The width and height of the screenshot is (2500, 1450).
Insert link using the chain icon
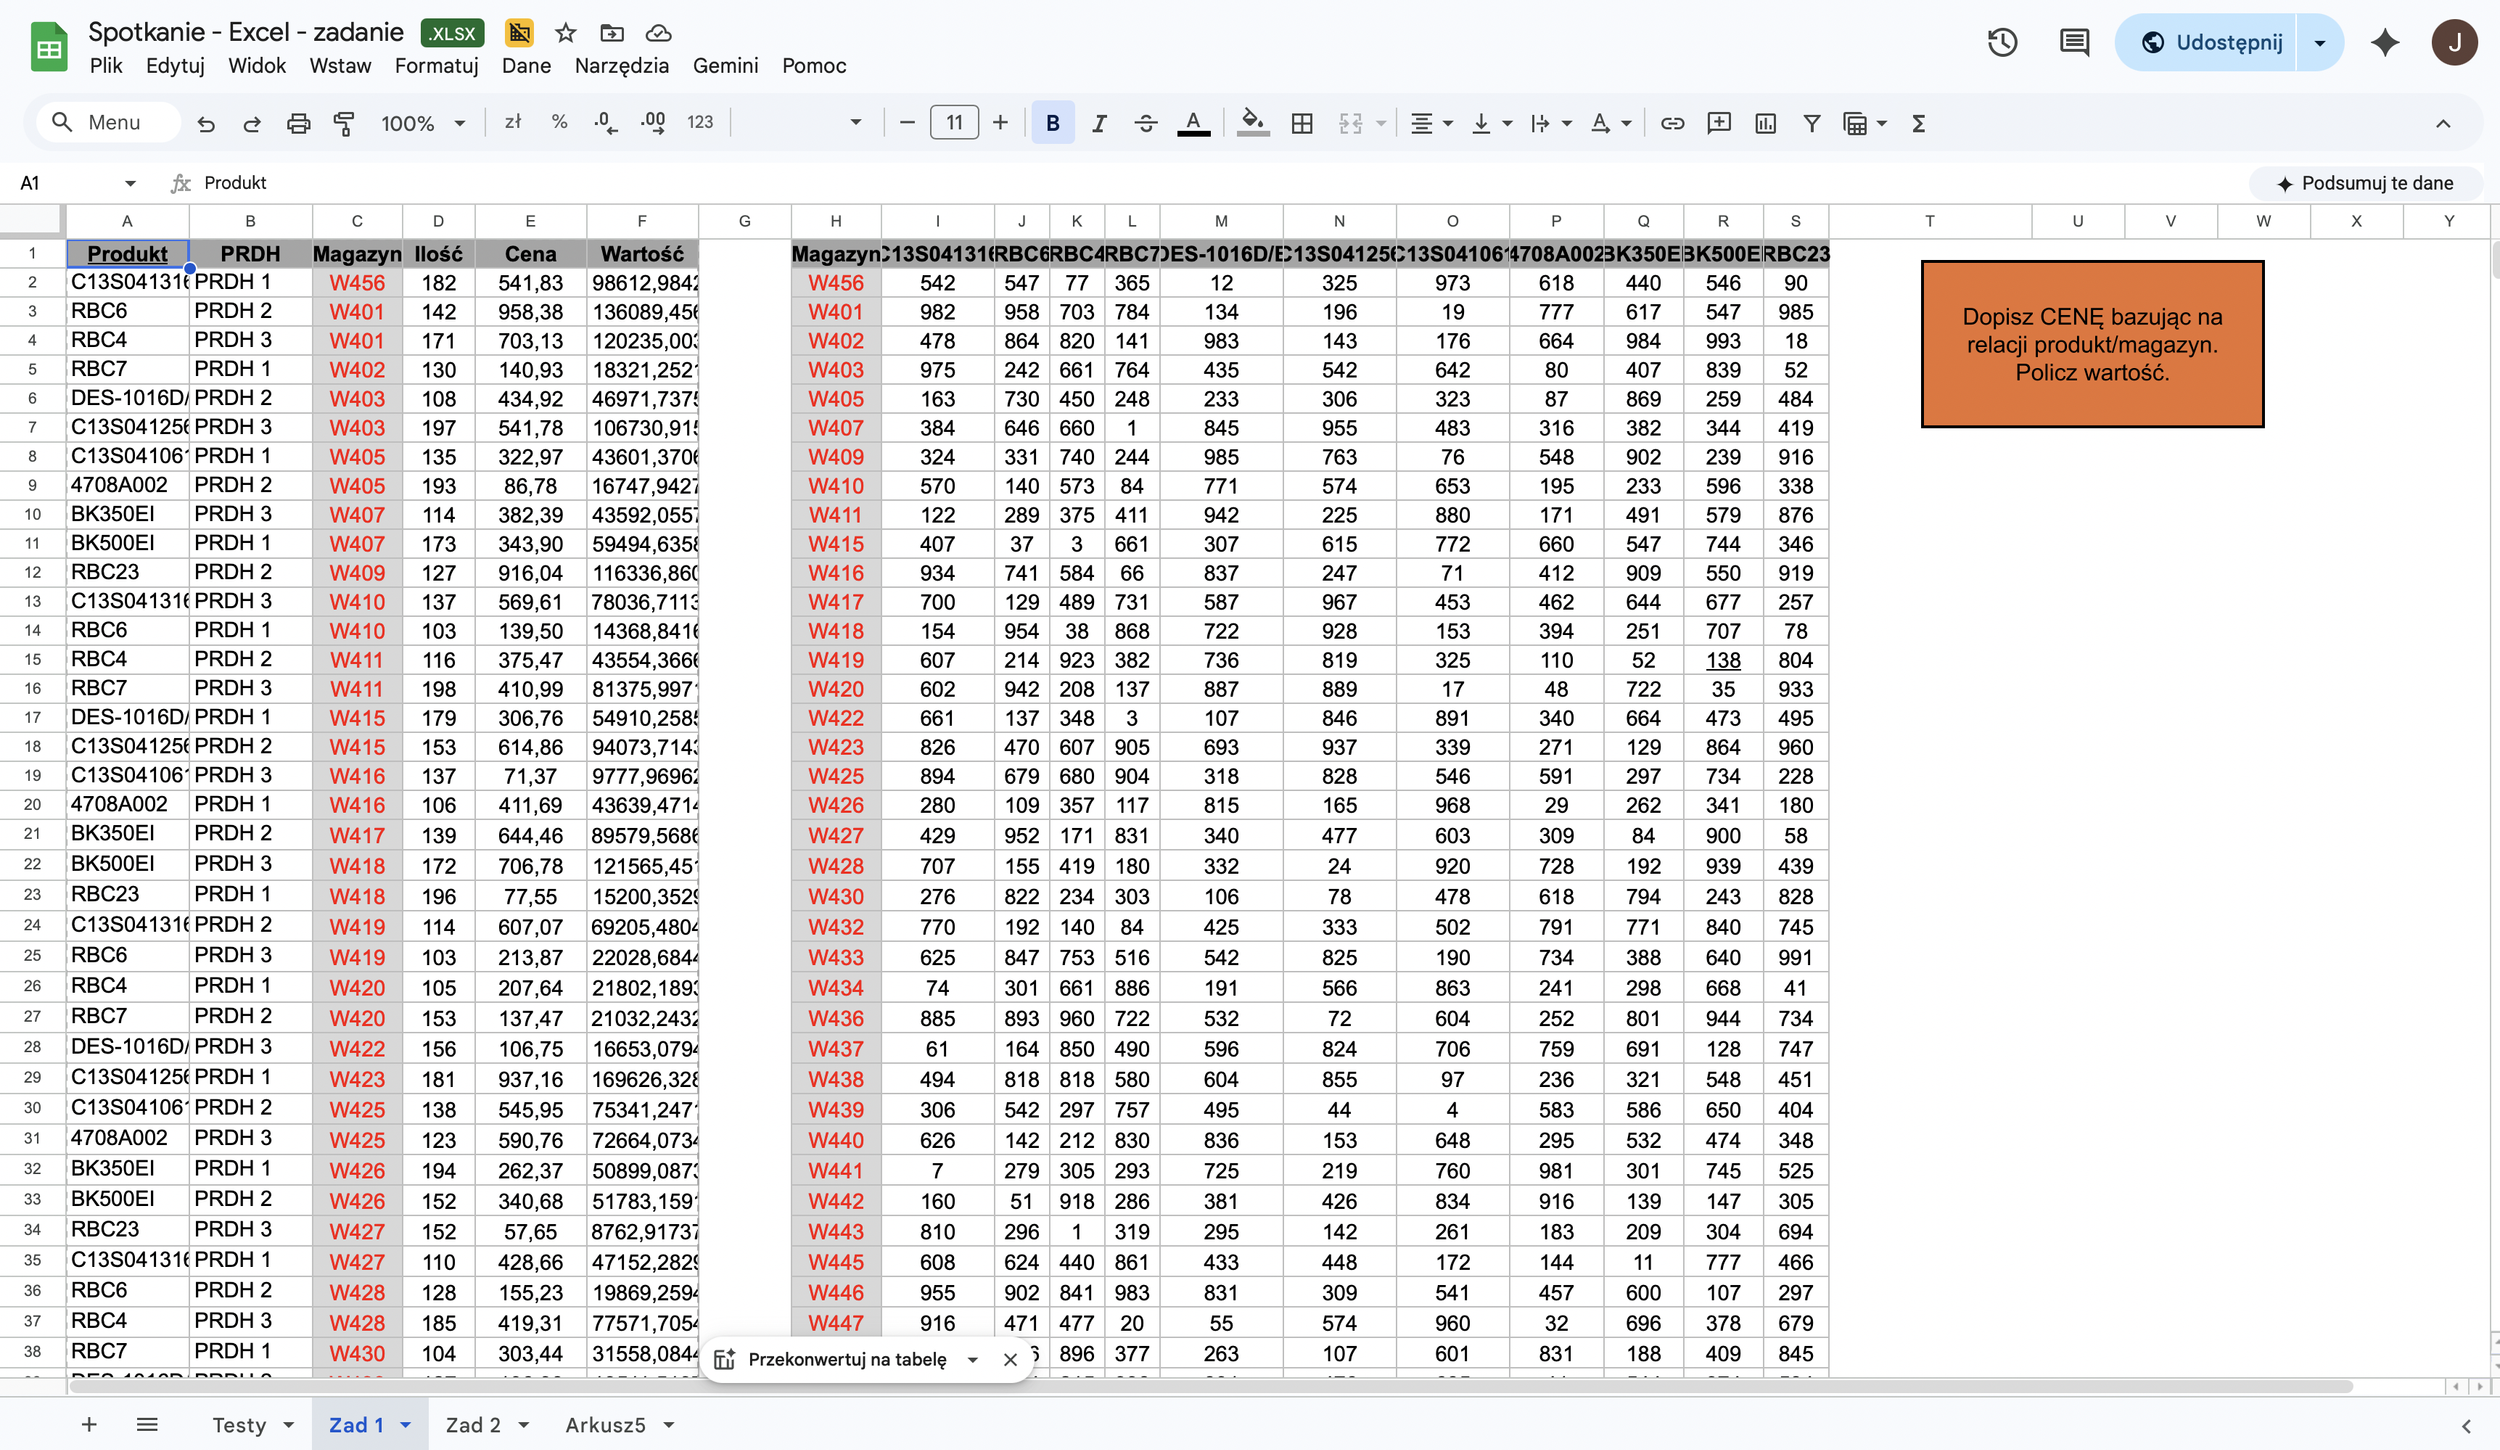1672,123
